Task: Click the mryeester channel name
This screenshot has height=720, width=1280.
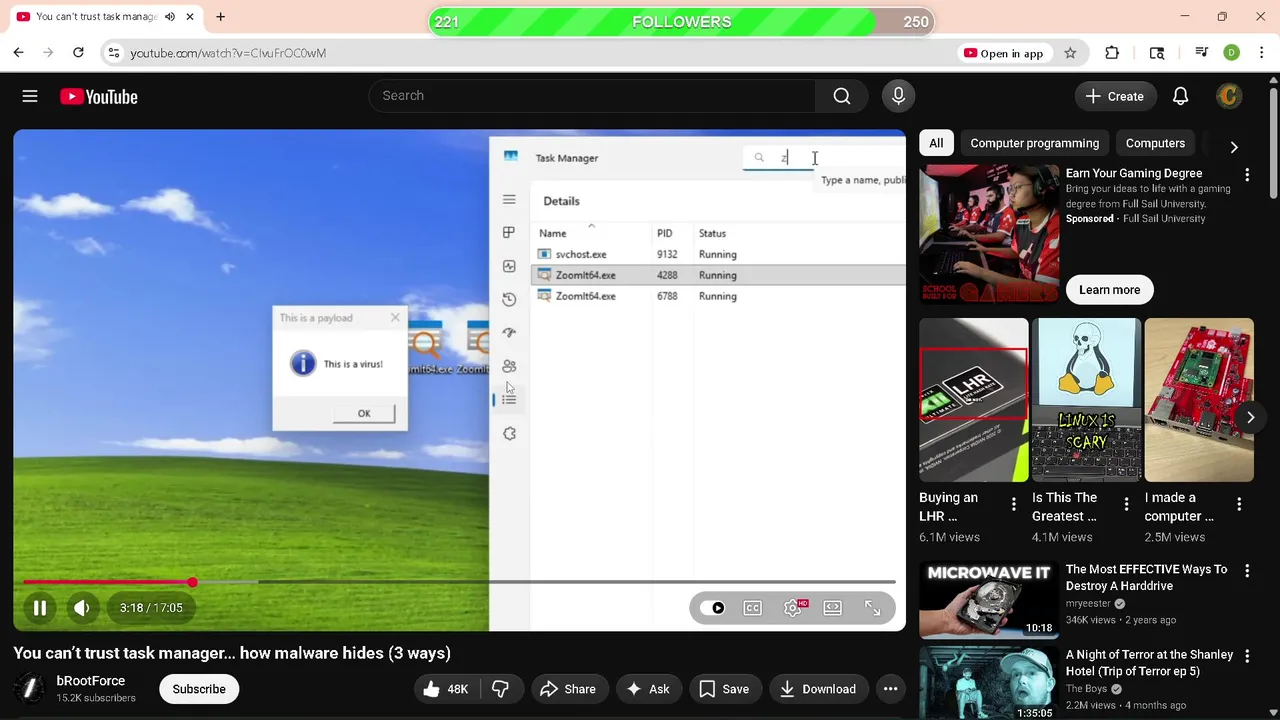Action: click(x=1088, y=604)
